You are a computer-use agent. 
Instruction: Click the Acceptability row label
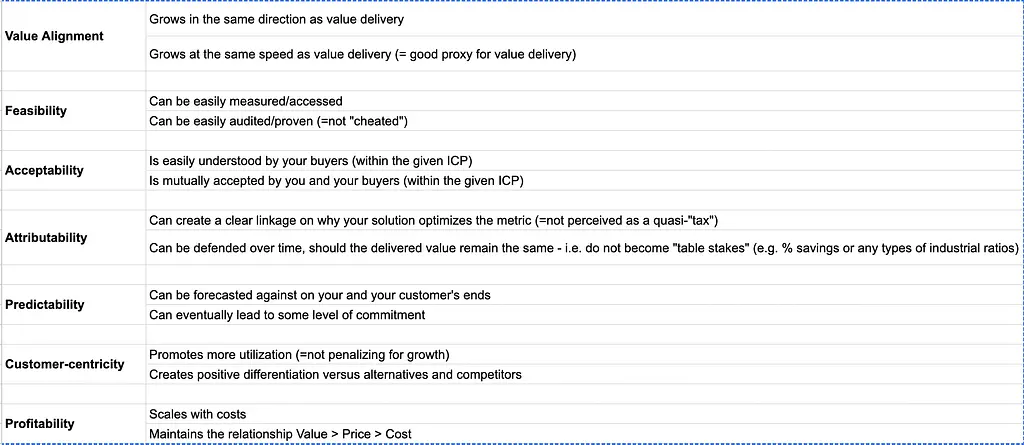pos(44,170)
